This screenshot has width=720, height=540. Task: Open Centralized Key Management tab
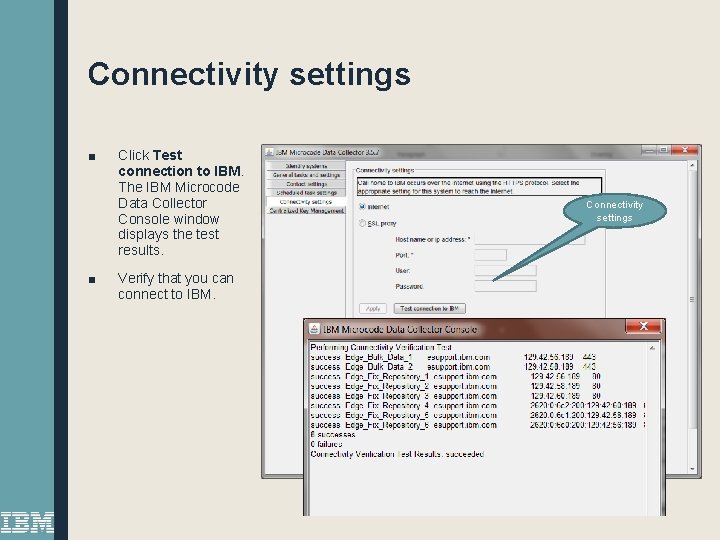pyautogui.click(x=306, y=210)
